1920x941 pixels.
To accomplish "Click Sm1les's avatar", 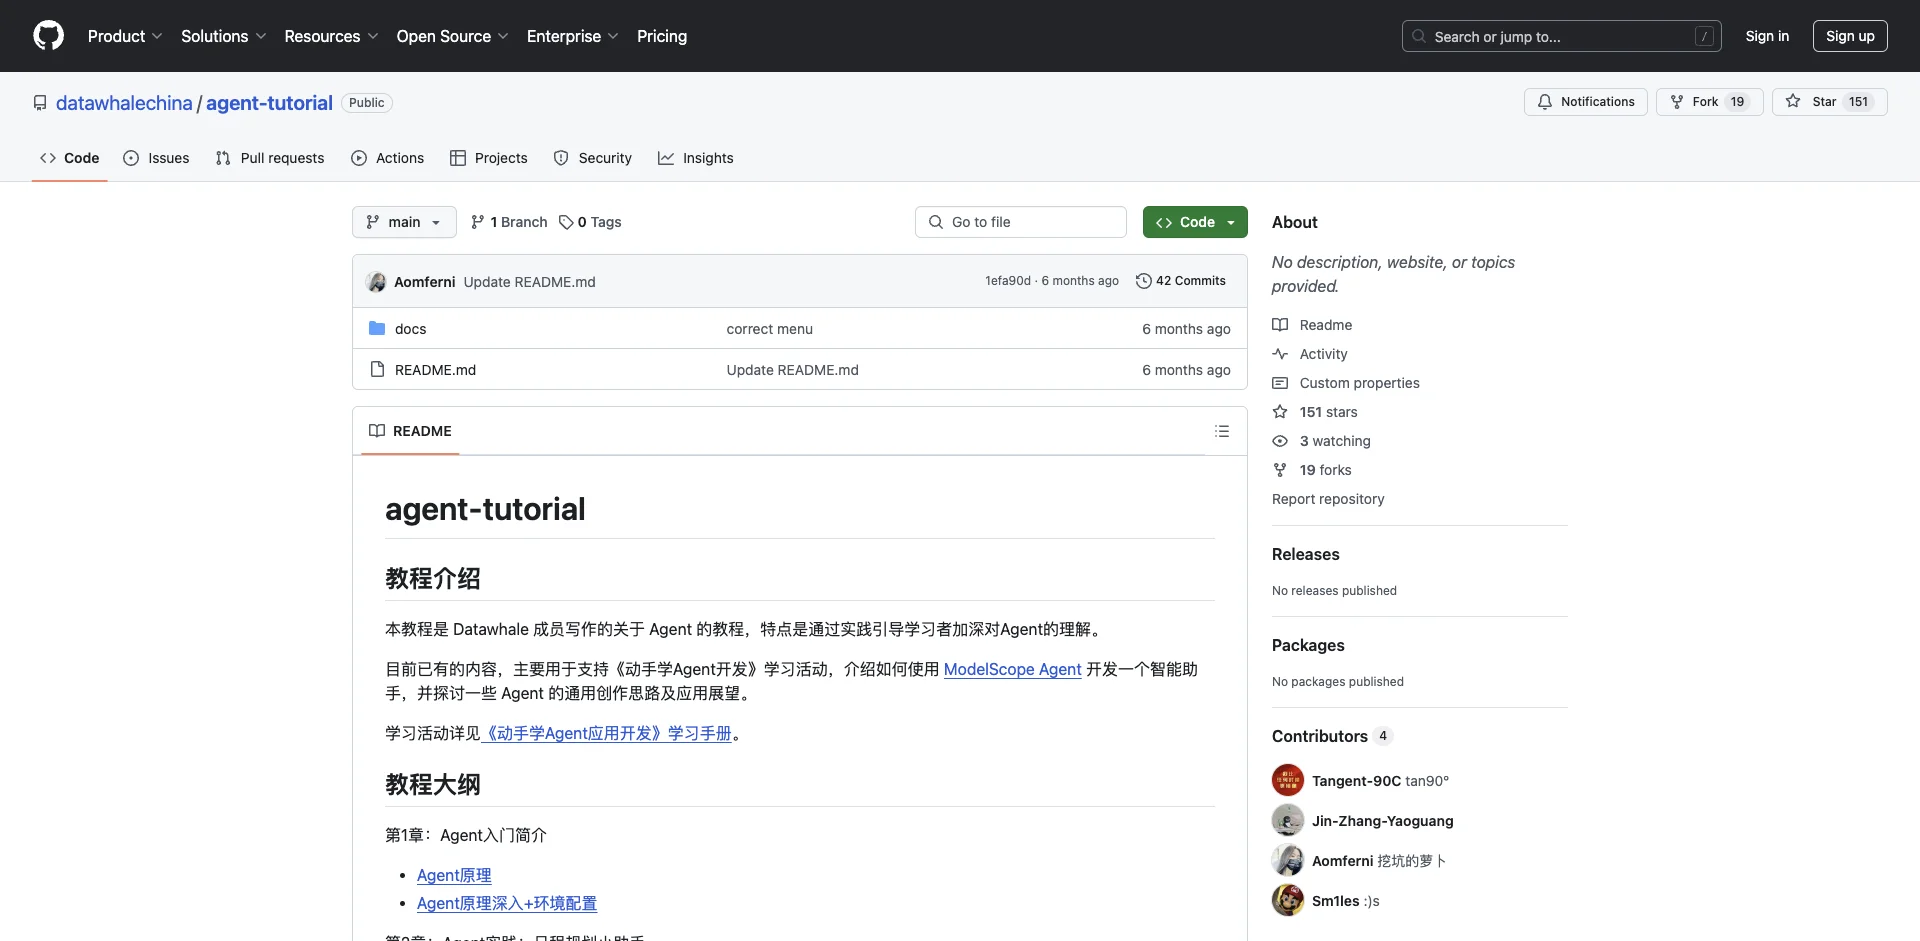I will [1288, 901].
